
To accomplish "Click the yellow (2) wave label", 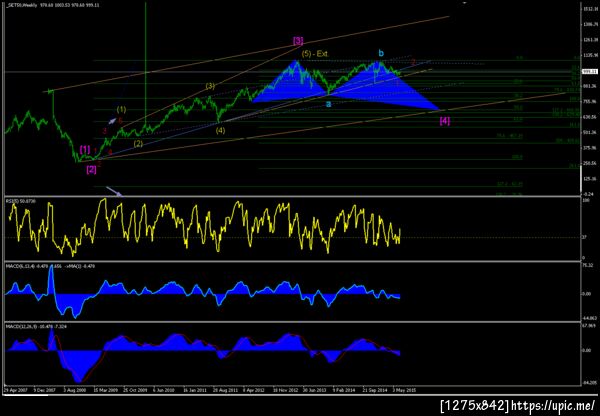I will point(138,144).
